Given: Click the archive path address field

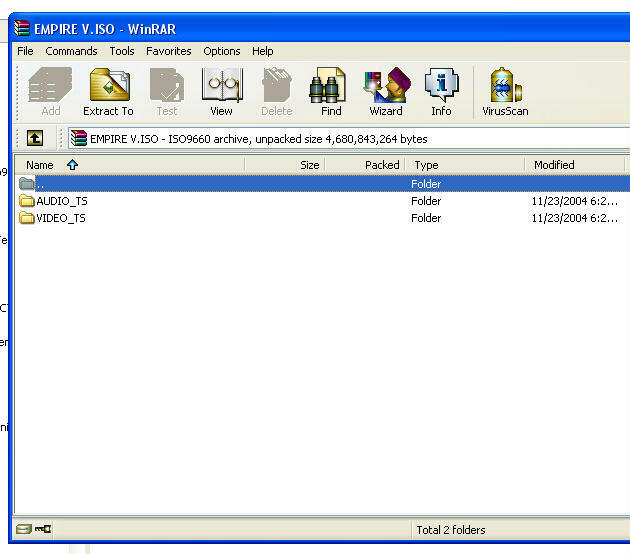Looking at the screenshot, I should pyautogui.click(x=349, y=139).
